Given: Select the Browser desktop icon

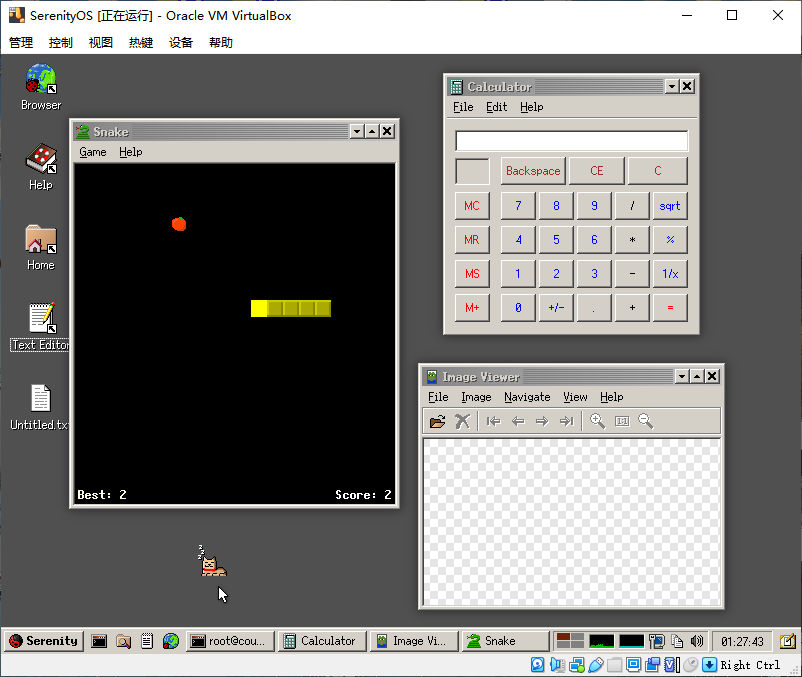Looking at the screenshot, I should click(41, 87).
